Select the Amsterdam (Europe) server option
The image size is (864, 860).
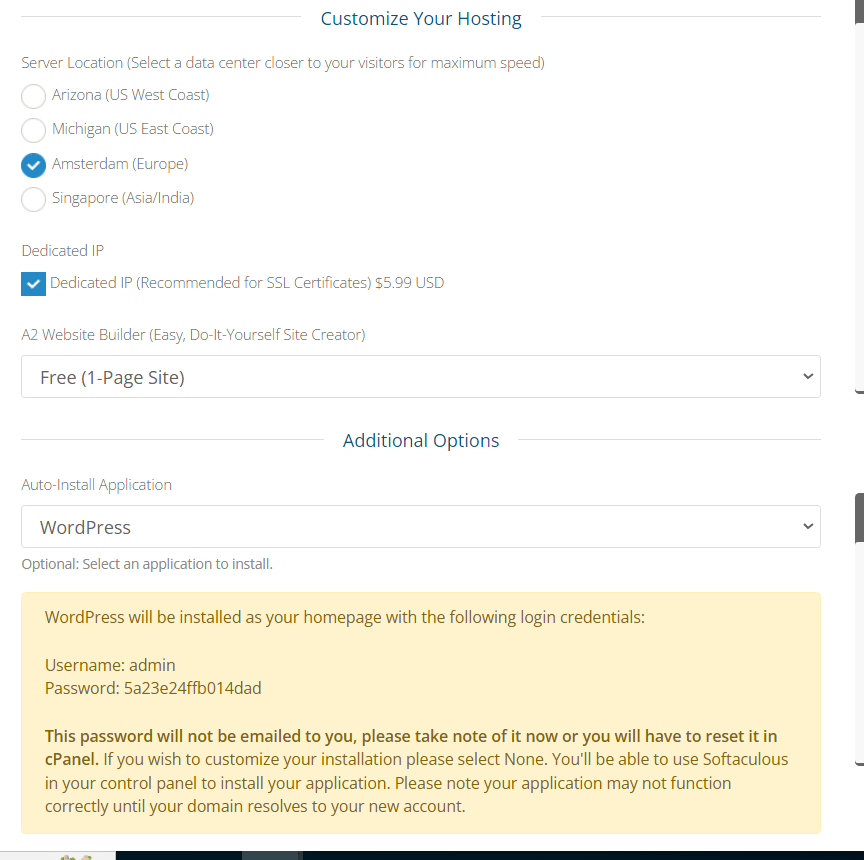pyautogui.click(x=33, y=164)
